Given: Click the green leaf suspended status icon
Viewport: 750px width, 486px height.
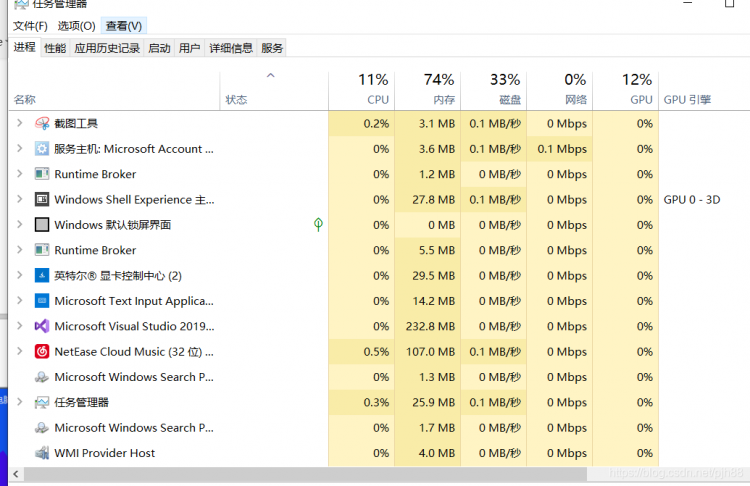Looking at the screenshot, I should (x=318, y=224).
